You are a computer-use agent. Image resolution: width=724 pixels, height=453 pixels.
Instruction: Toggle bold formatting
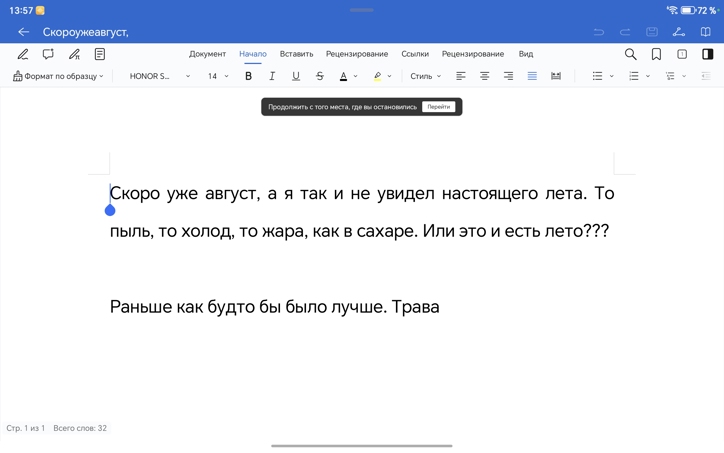click(248, 76)
